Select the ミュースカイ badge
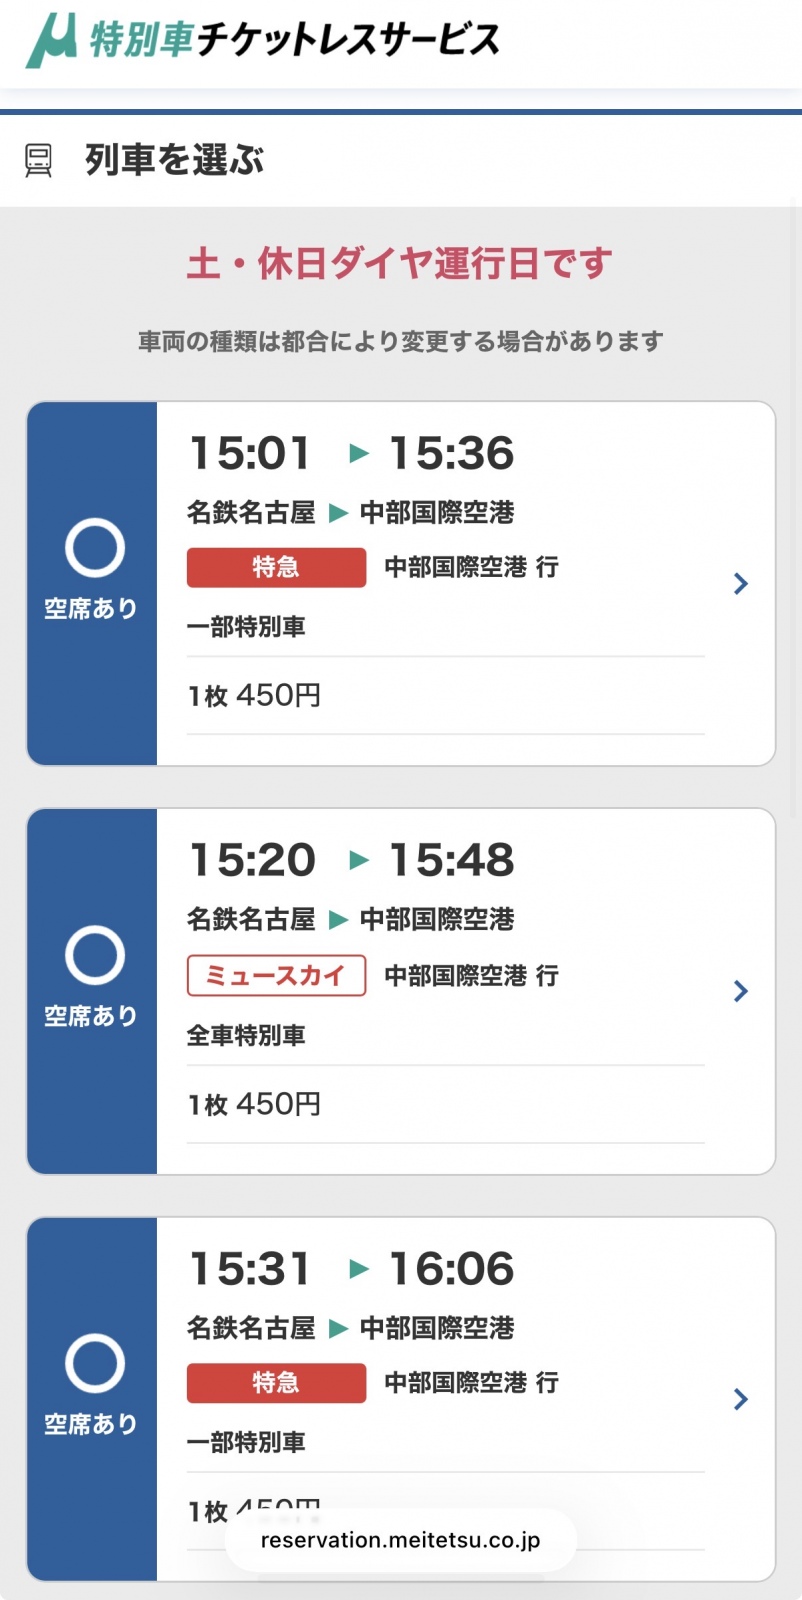 click(x=276, y=975)
